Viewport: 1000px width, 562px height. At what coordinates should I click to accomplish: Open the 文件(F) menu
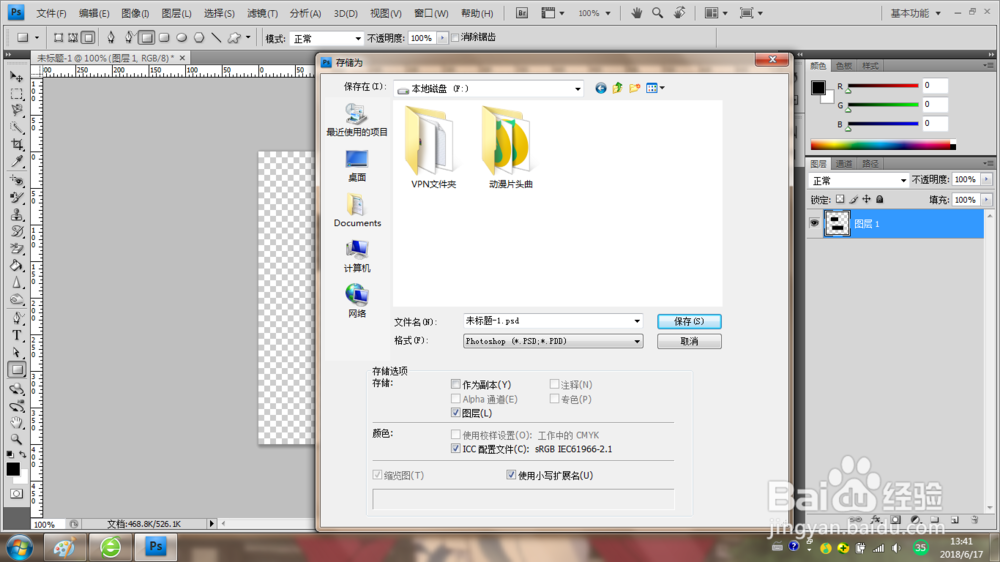pos(51,13)
